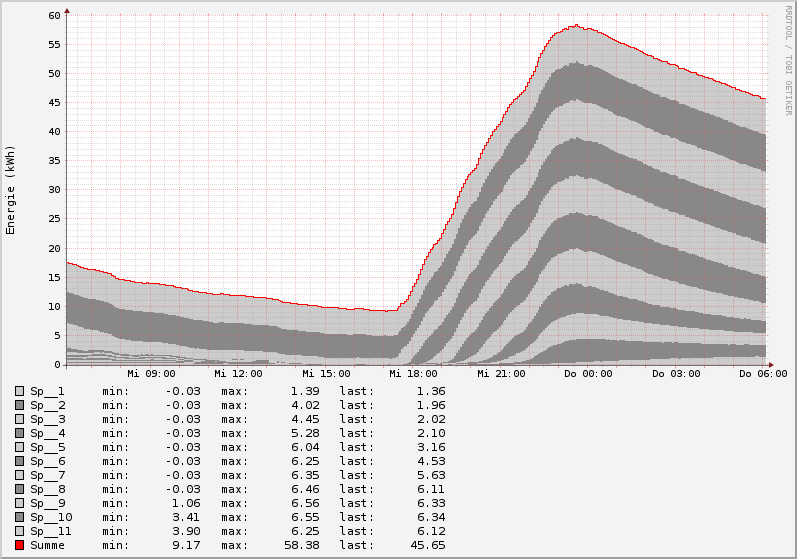This screenshot has width=797, height=559.
Task: Select the Sp__8 legend color square
Action: tap(19, 489)
